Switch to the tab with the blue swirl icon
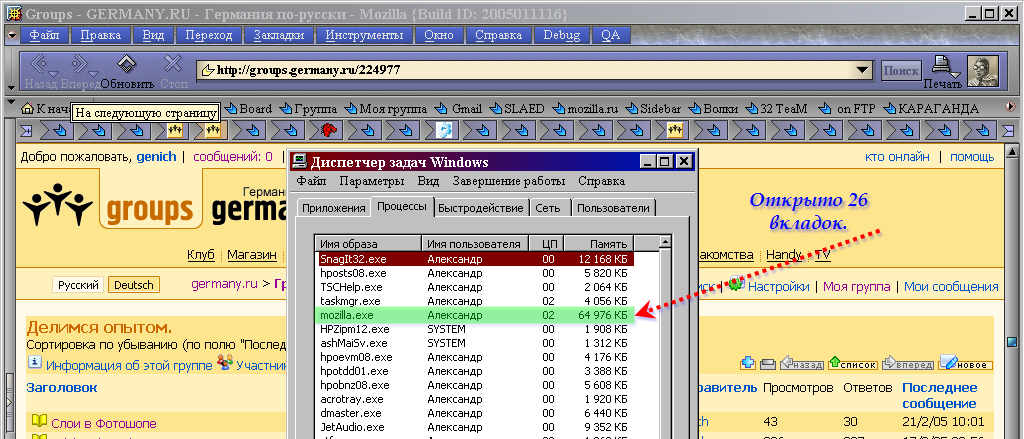This screenshot has width=1024, height=439. pos(444,131)
